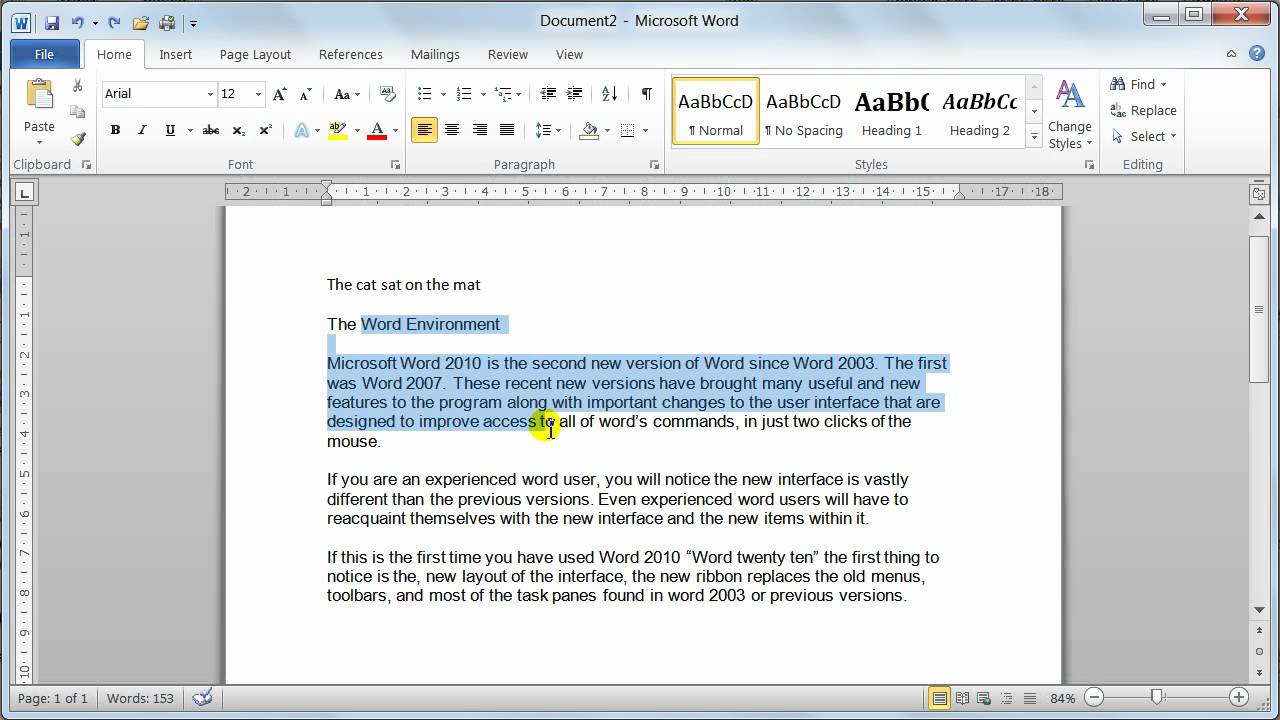Apply the Heading 1 style

[891, 112]
